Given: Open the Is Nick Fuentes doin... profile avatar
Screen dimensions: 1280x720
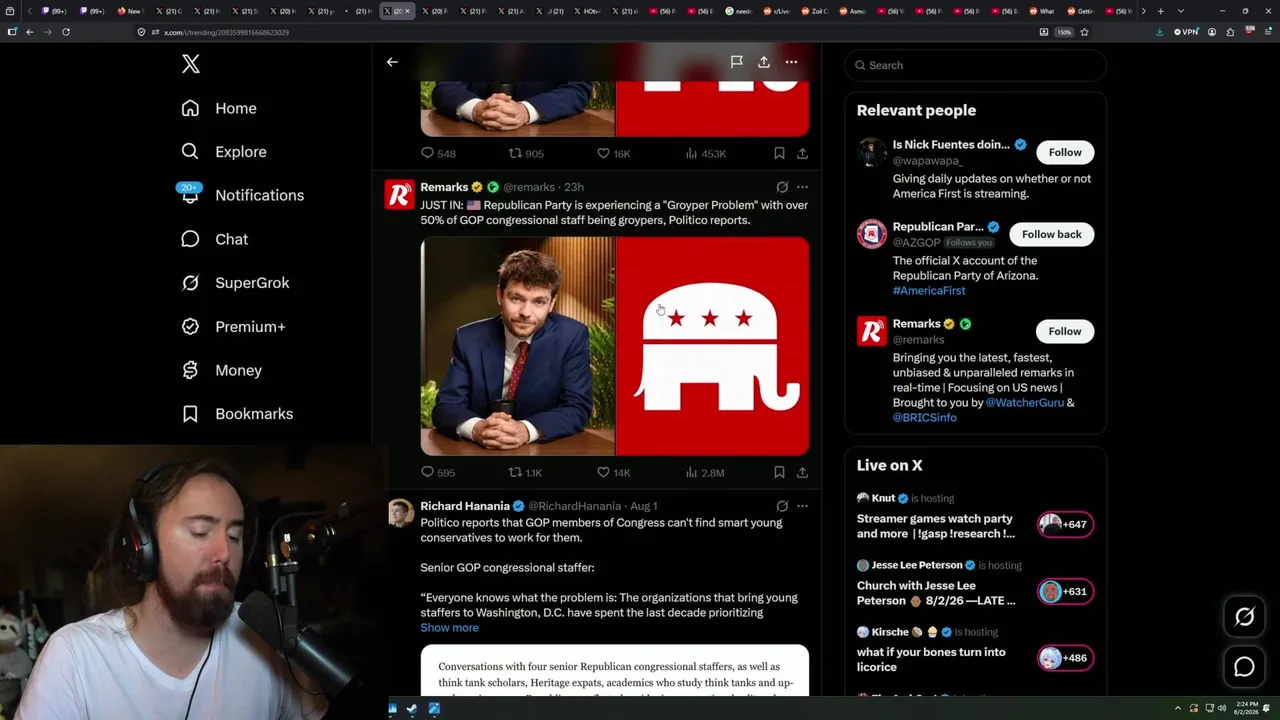Looking at the screenshot, I should tap(872, 152).
